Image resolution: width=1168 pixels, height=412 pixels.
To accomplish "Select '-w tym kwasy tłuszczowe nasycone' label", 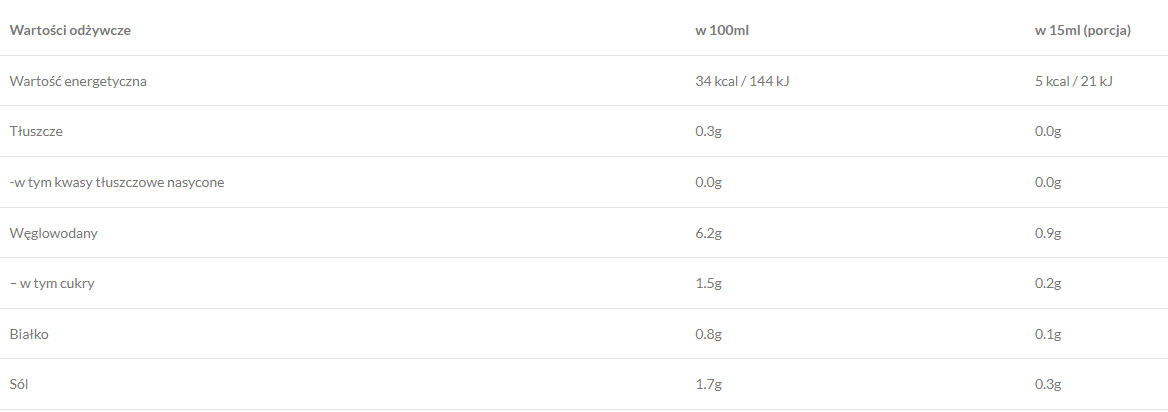I will (x=117, y=182).
